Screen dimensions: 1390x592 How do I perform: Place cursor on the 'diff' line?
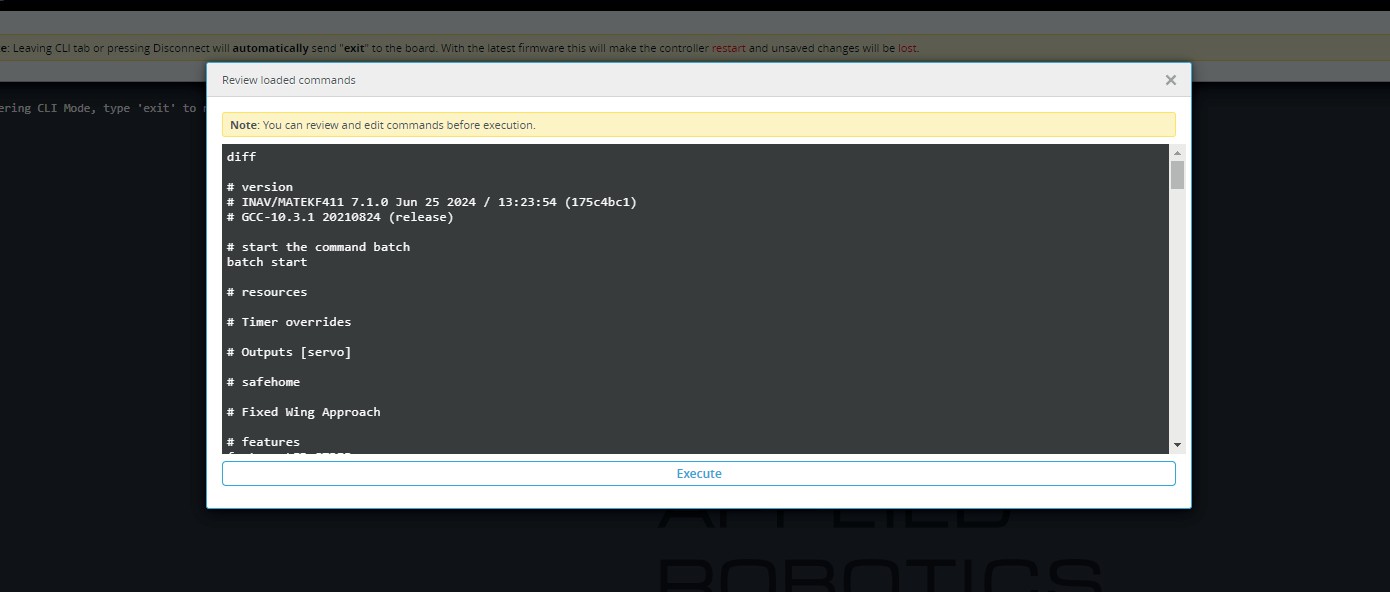242,157
